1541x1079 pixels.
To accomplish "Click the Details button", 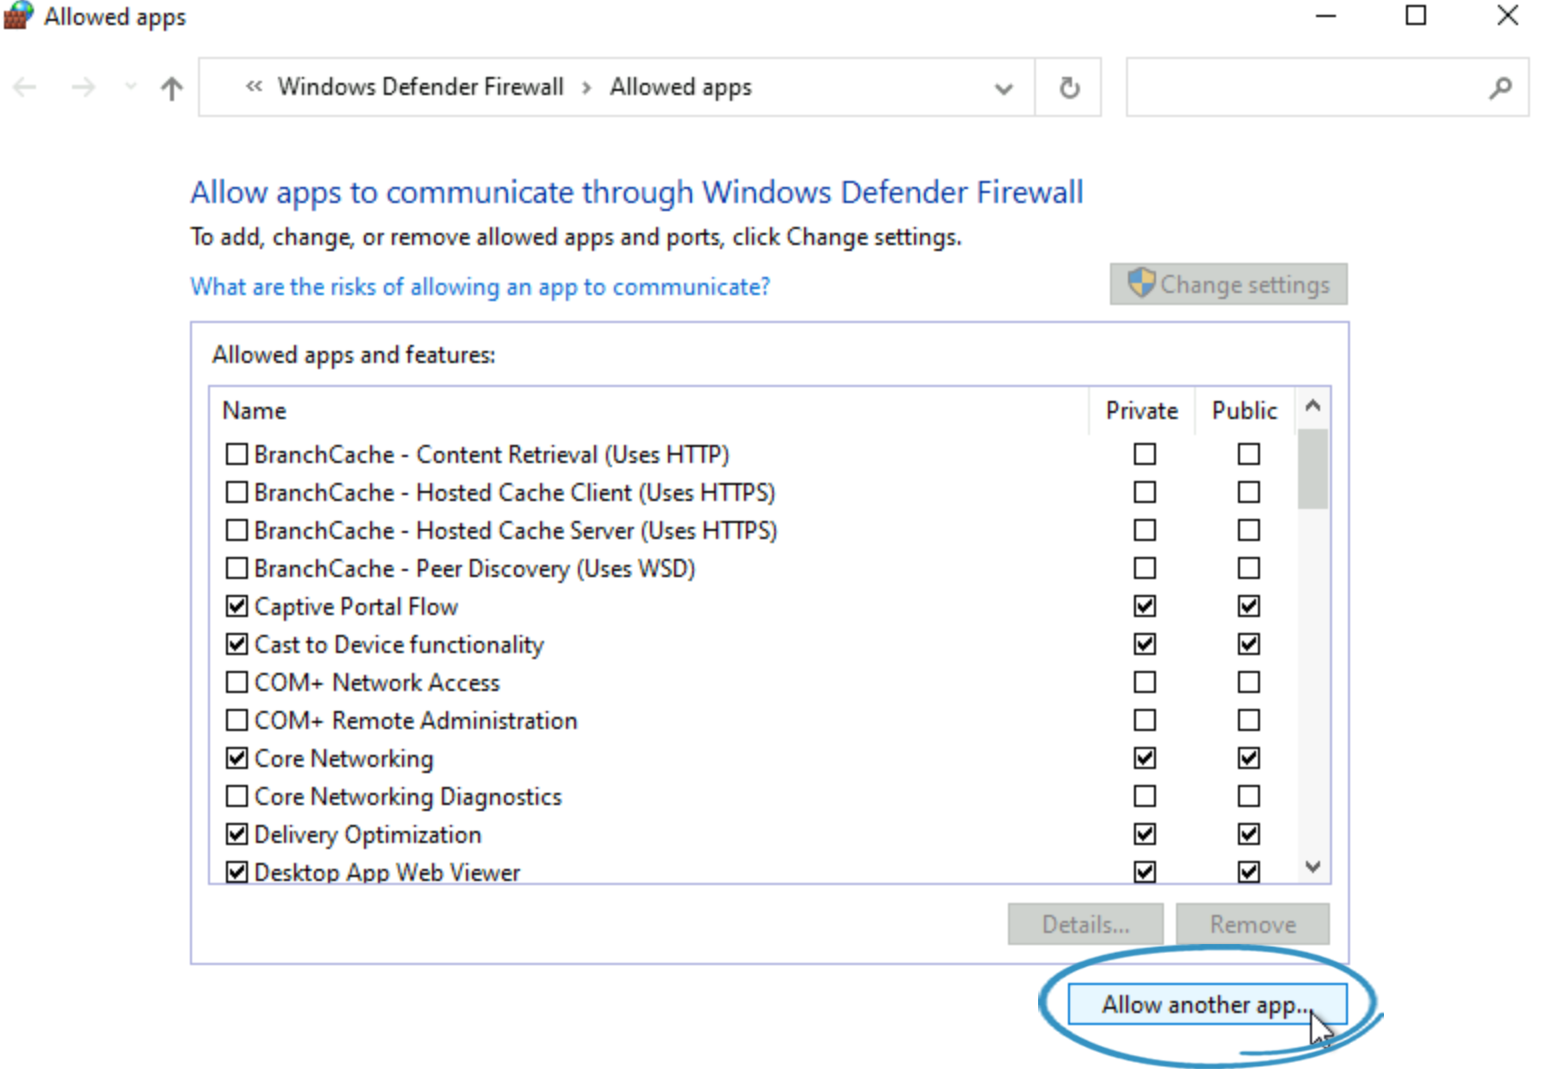I will [x=1085, y=924].
